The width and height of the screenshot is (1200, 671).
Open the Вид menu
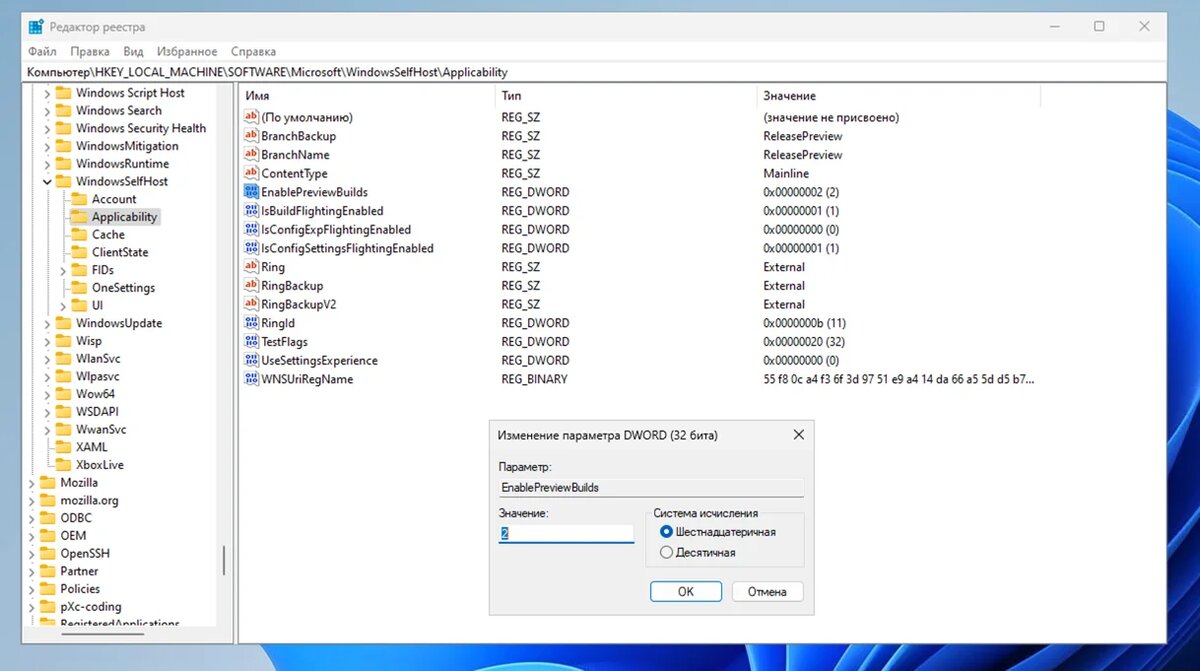134,51
